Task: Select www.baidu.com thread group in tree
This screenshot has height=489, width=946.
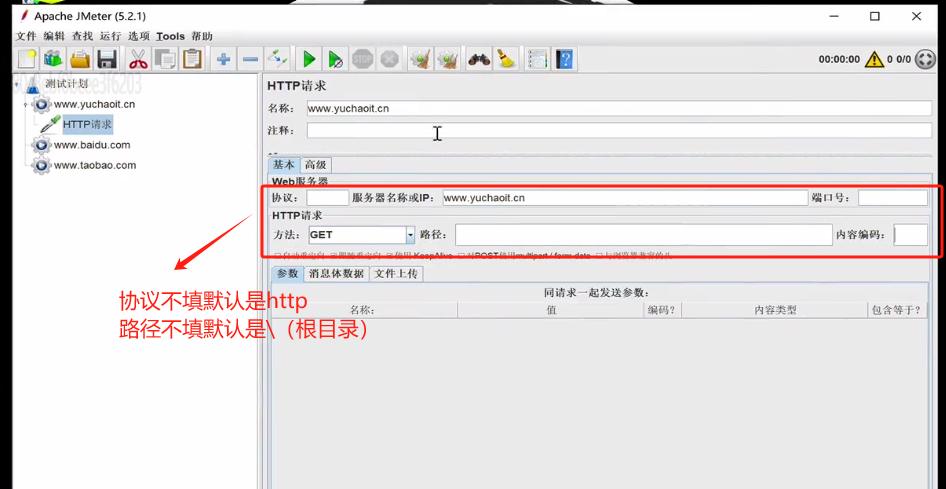Action: pyautogui.click(x=92, y=145)
